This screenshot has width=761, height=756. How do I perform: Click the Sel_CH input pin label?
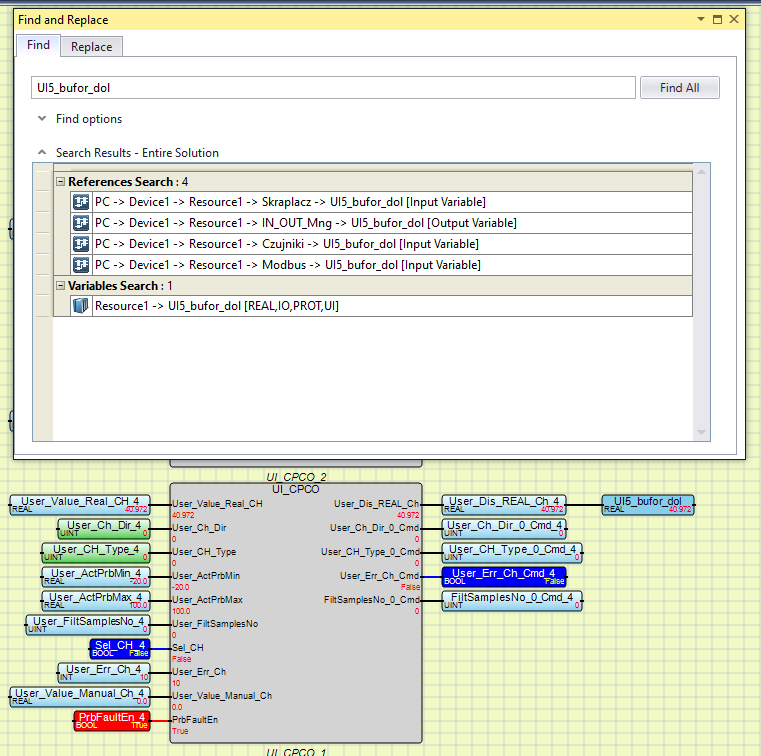coord(188,648)
